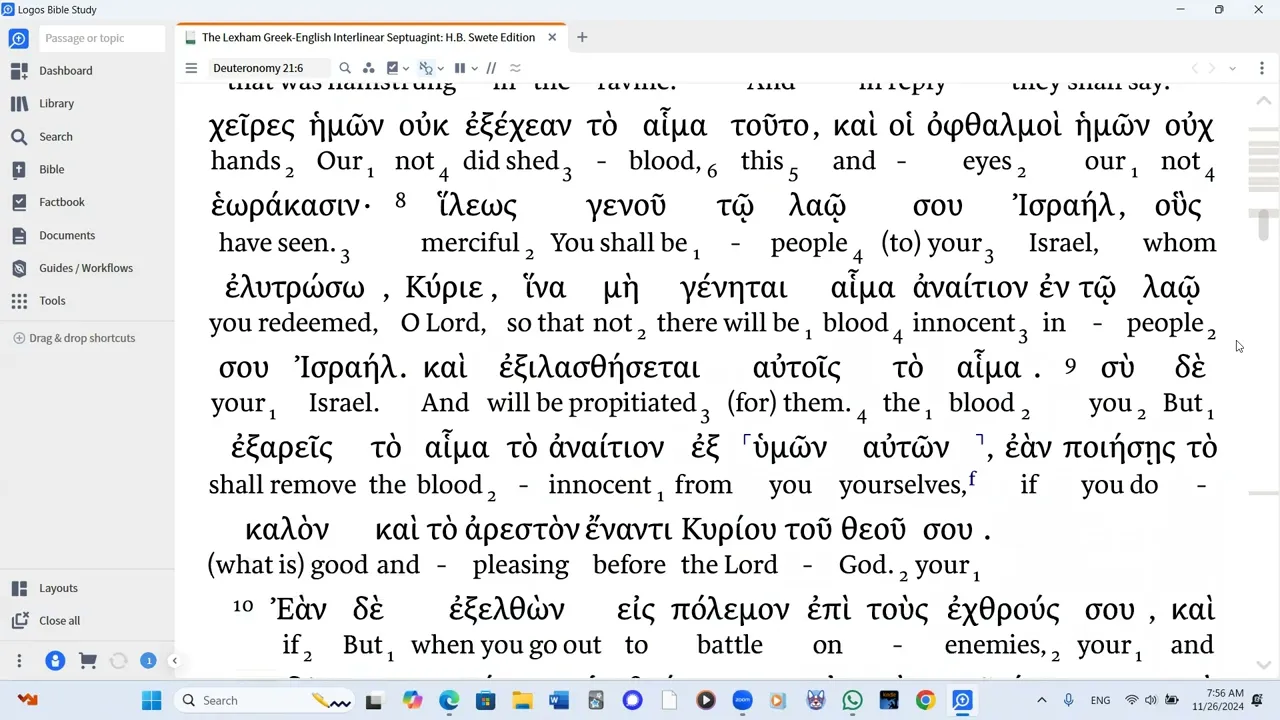The width and height of the screenshot is (1280, 720).
Task: Open WhatsApp from the taskbar
Action: (852, 700)
